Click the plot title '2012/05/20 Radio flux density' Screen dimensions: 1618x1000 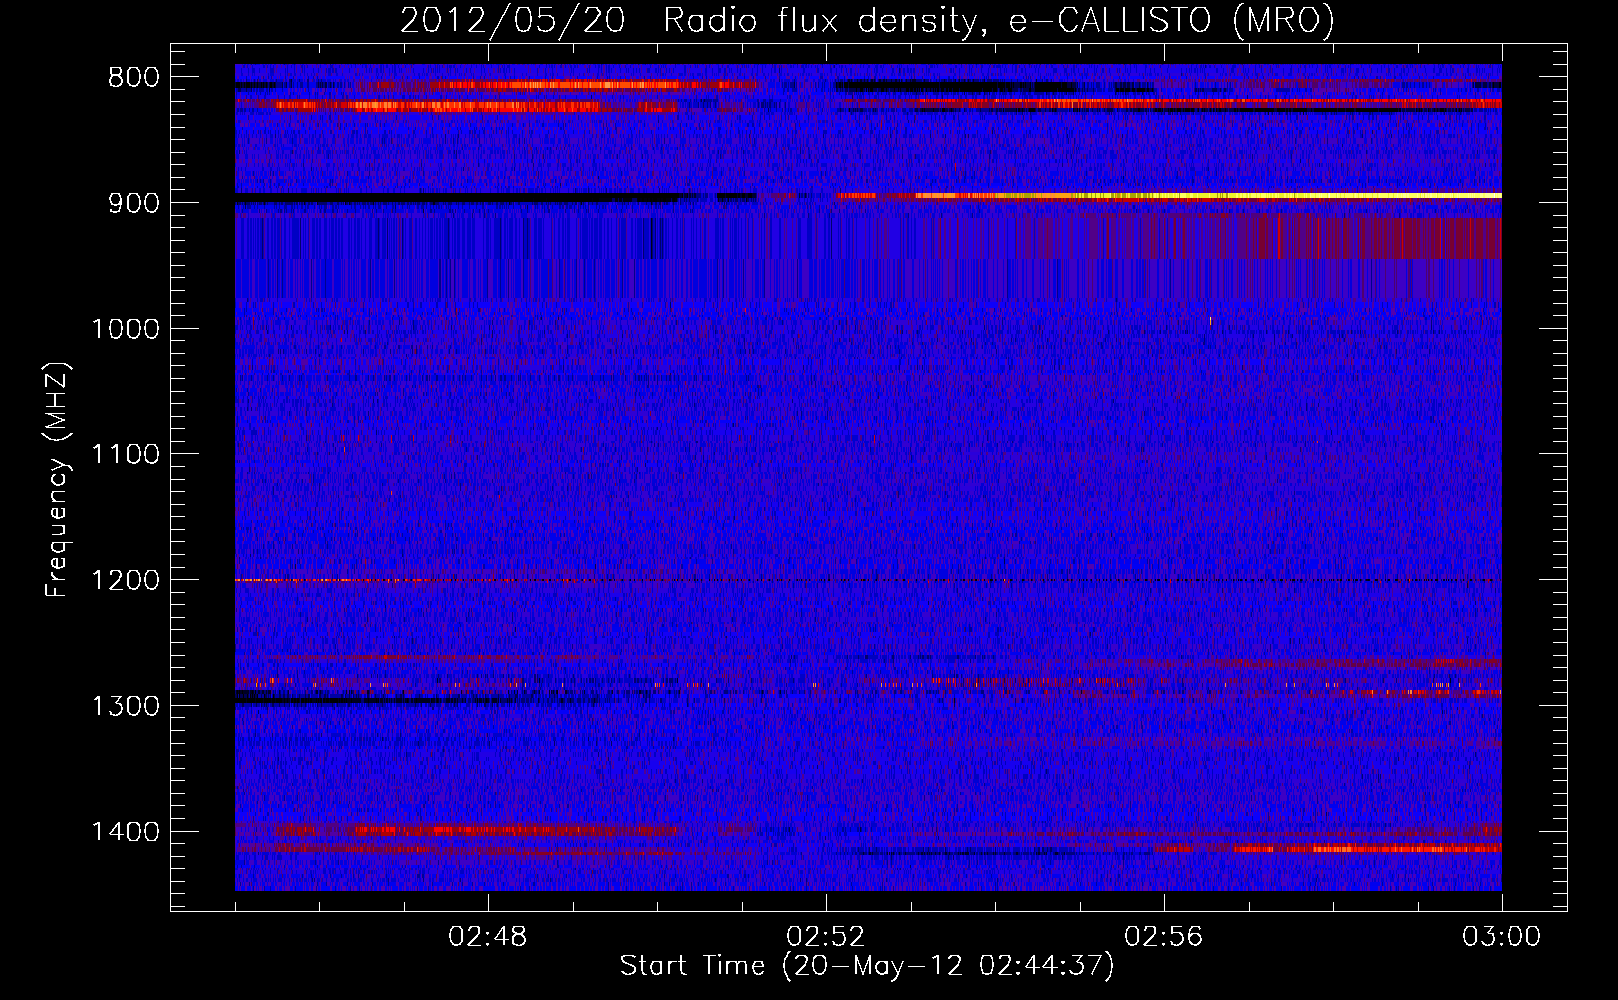coord(867,20)
